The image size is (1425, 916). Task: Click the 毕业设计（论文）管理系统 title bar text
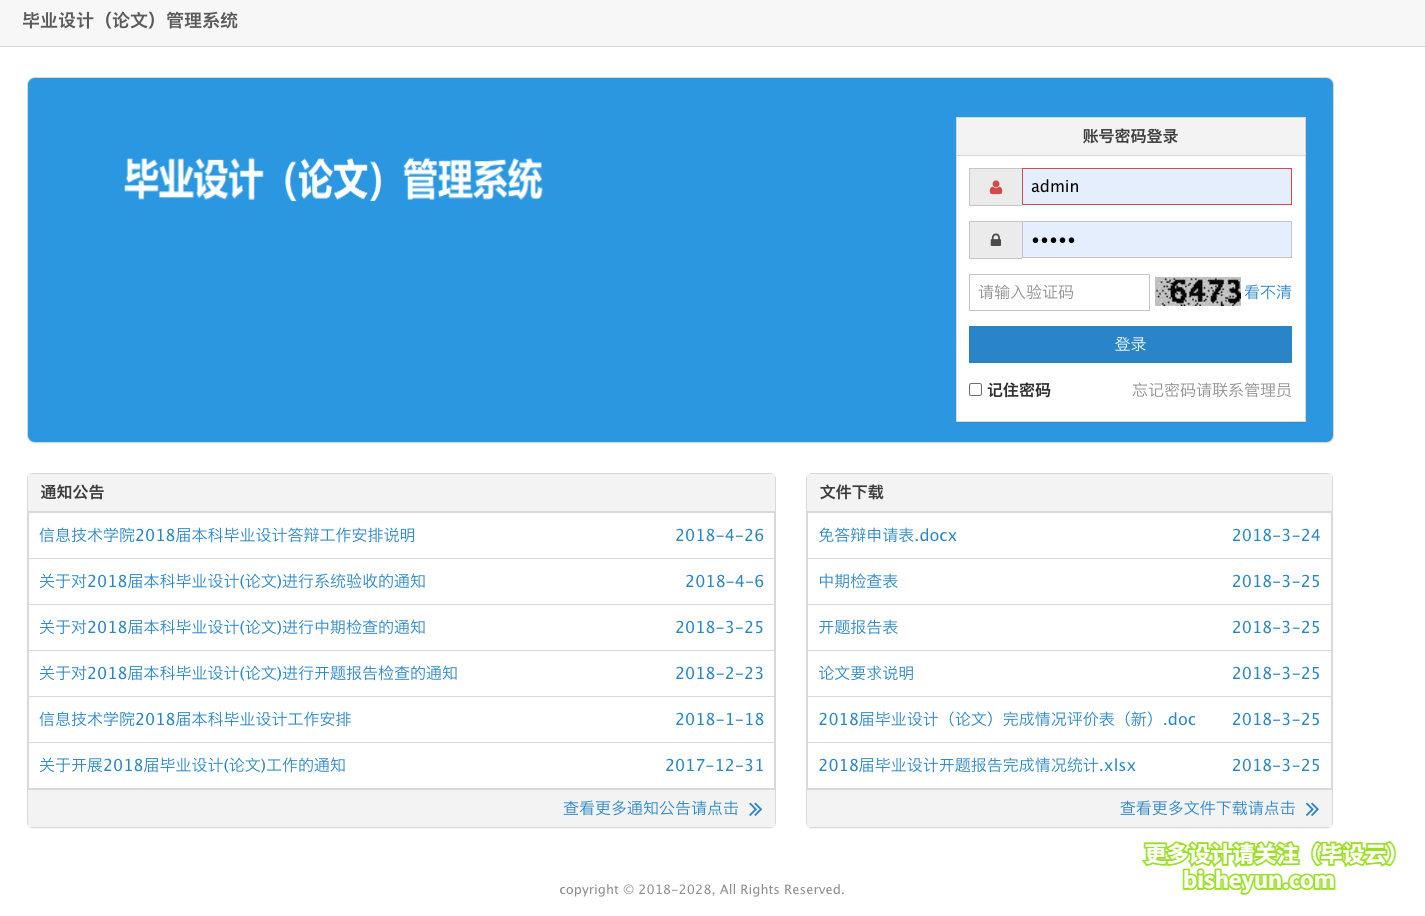click(129, 20)
